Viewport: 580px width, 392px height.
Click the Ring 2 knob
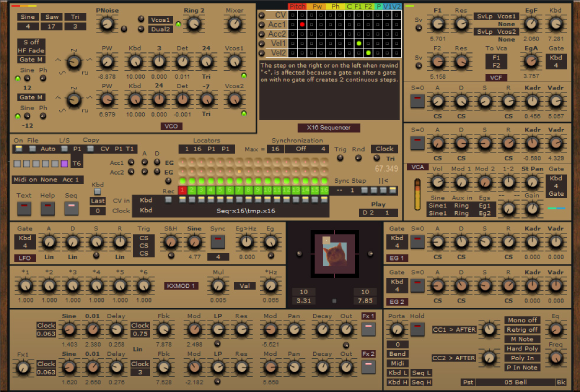(193, 24)
